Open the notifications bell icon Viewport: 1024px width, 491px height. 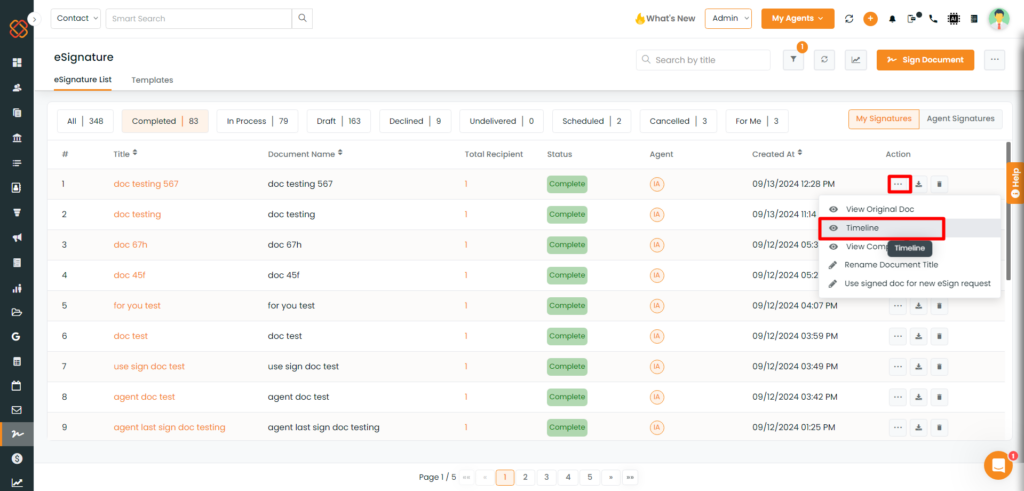pyautogui.click(x=892, y=19)
